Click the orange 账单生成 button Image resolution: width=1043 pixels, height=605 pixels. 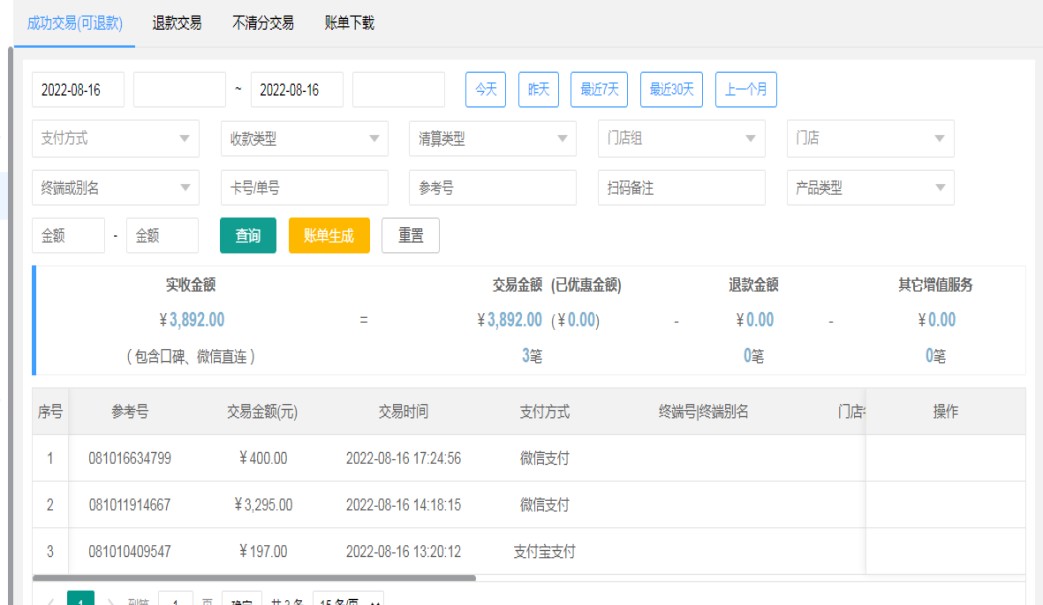point(328,235)
